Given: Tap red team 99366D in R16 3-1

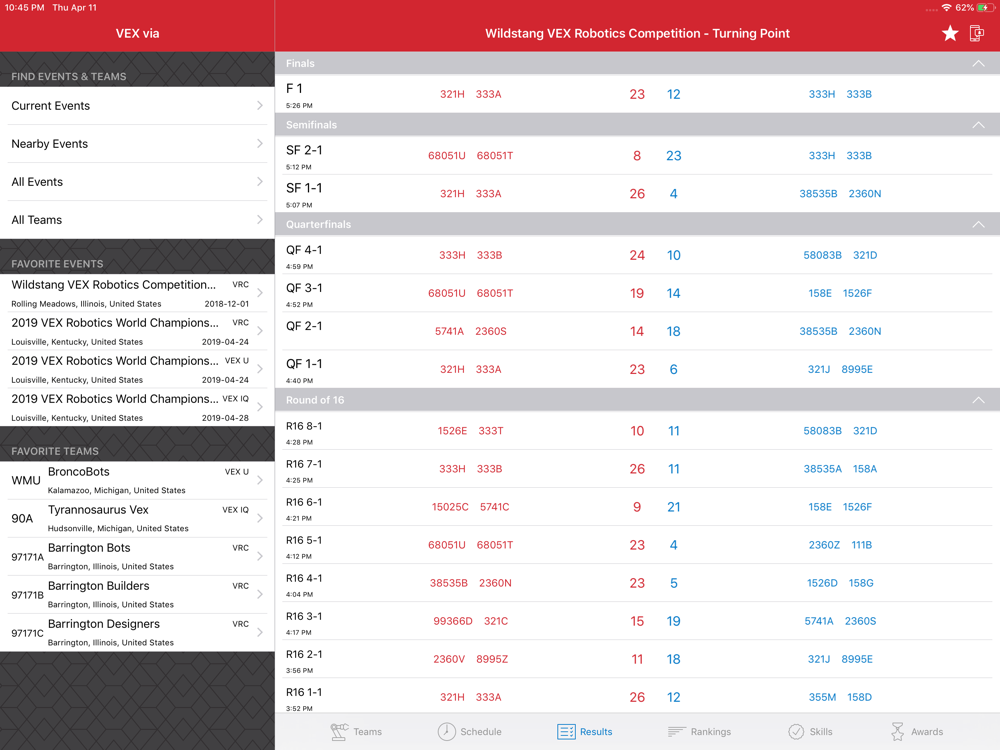Looking at the screenshot, I should pyautogui.click(x=453, y=621).
